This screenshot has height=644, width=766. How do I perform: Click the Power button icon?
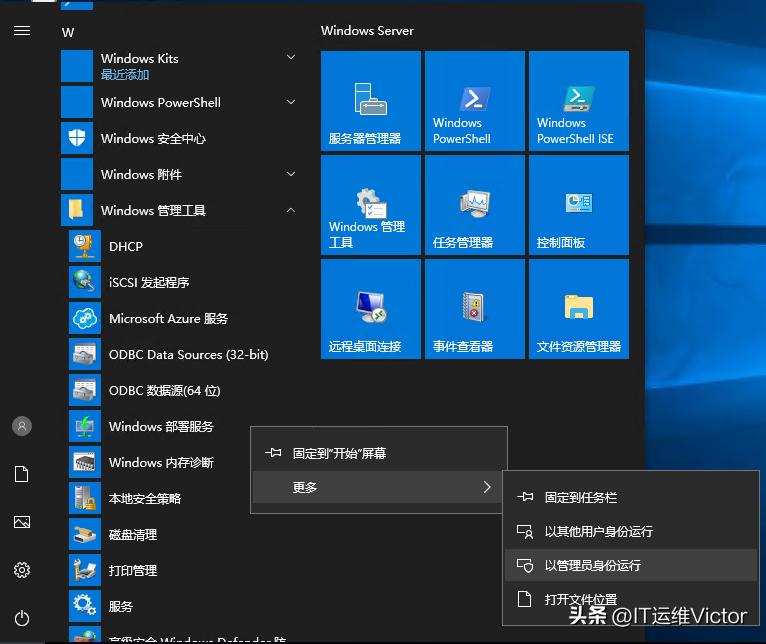tap(21, 618)
